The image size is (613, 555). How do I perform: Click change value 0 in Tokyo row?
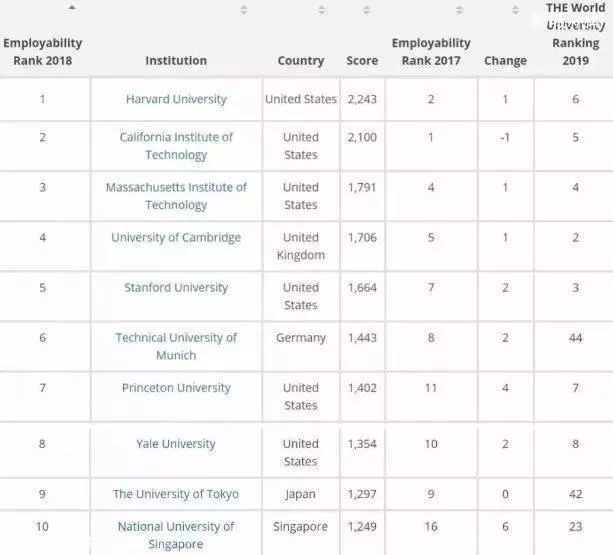505,494
